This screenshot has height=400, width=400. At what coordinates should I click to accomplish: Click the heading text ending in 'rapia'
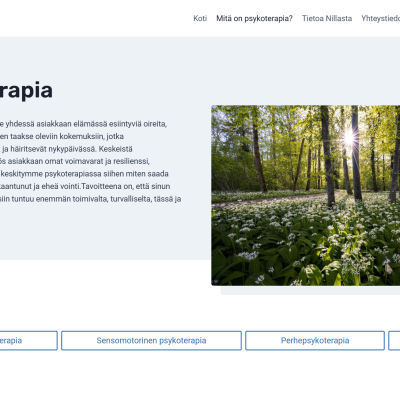click(26, 91)
